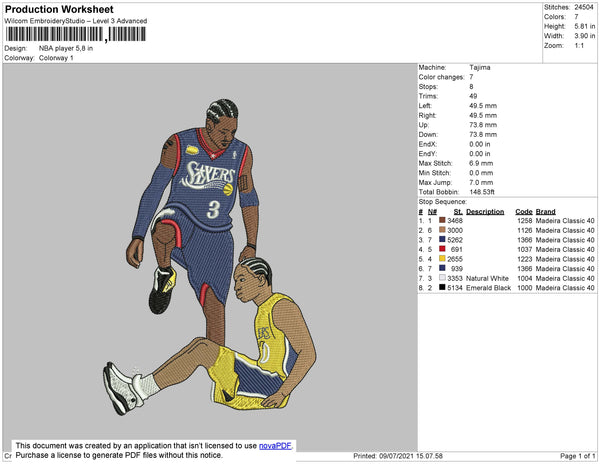600x464 pixels.
Task: Click the Code column header
Action: (524, 212)
